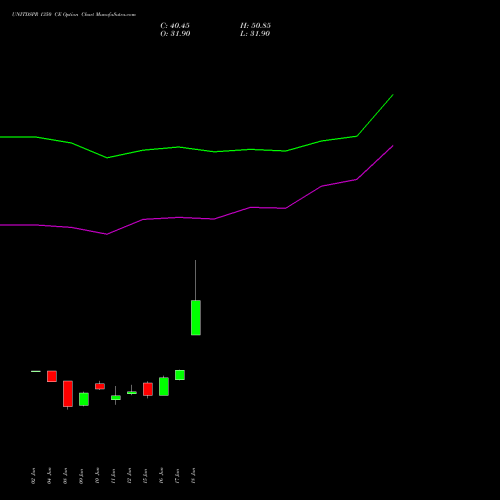Click the flat dash candle at chart start
The image size is (500, 500).
pyautogui.click(x=36, y=371)
